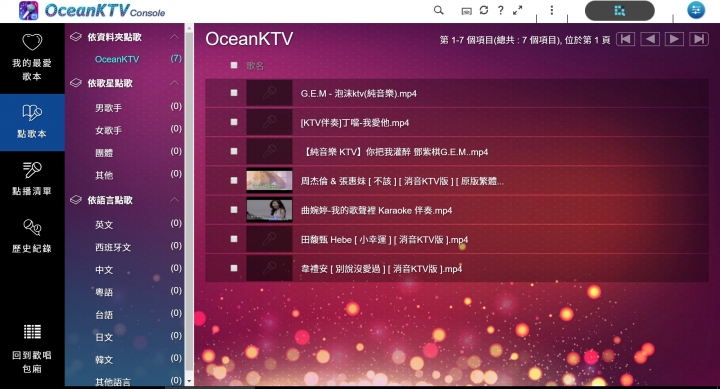
Task: Filter songs by language 日文
Action: tap(104, 337)
